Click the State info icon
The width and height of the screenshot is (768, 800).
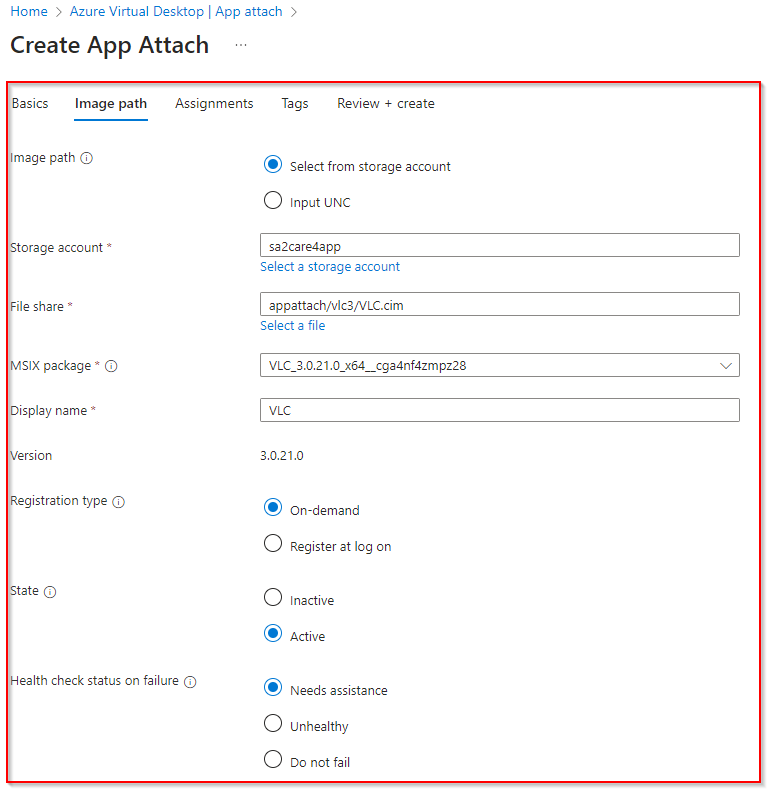tap(50, 592)
